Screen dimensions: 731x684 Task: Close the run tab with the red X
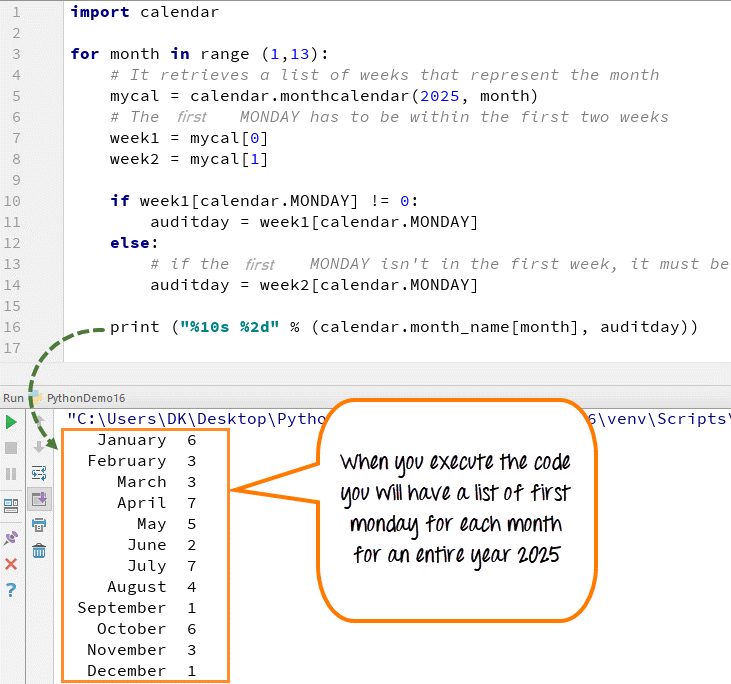(11, 564)
